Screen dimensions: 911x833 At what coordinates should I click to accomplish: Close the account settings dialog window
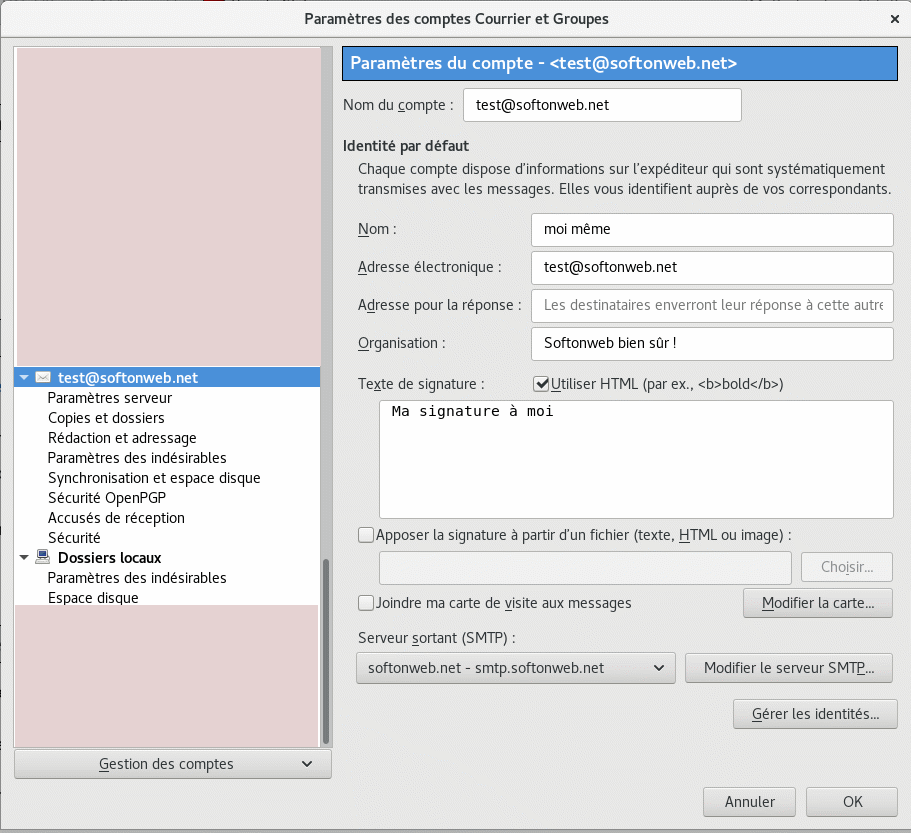(x=893, y=18)
